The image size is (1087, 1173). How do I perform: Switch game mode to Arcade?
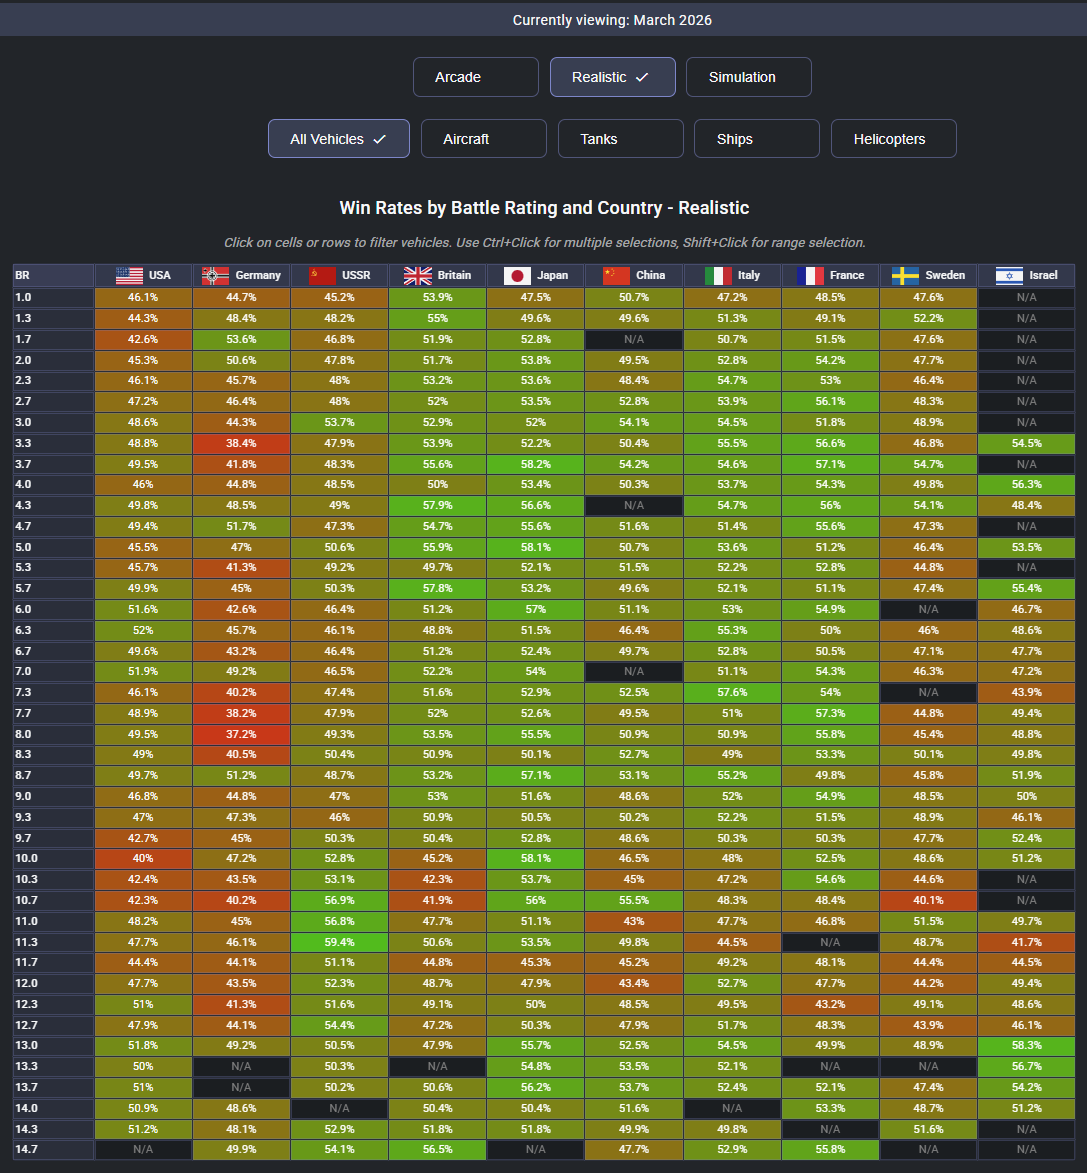coord(475,77)
